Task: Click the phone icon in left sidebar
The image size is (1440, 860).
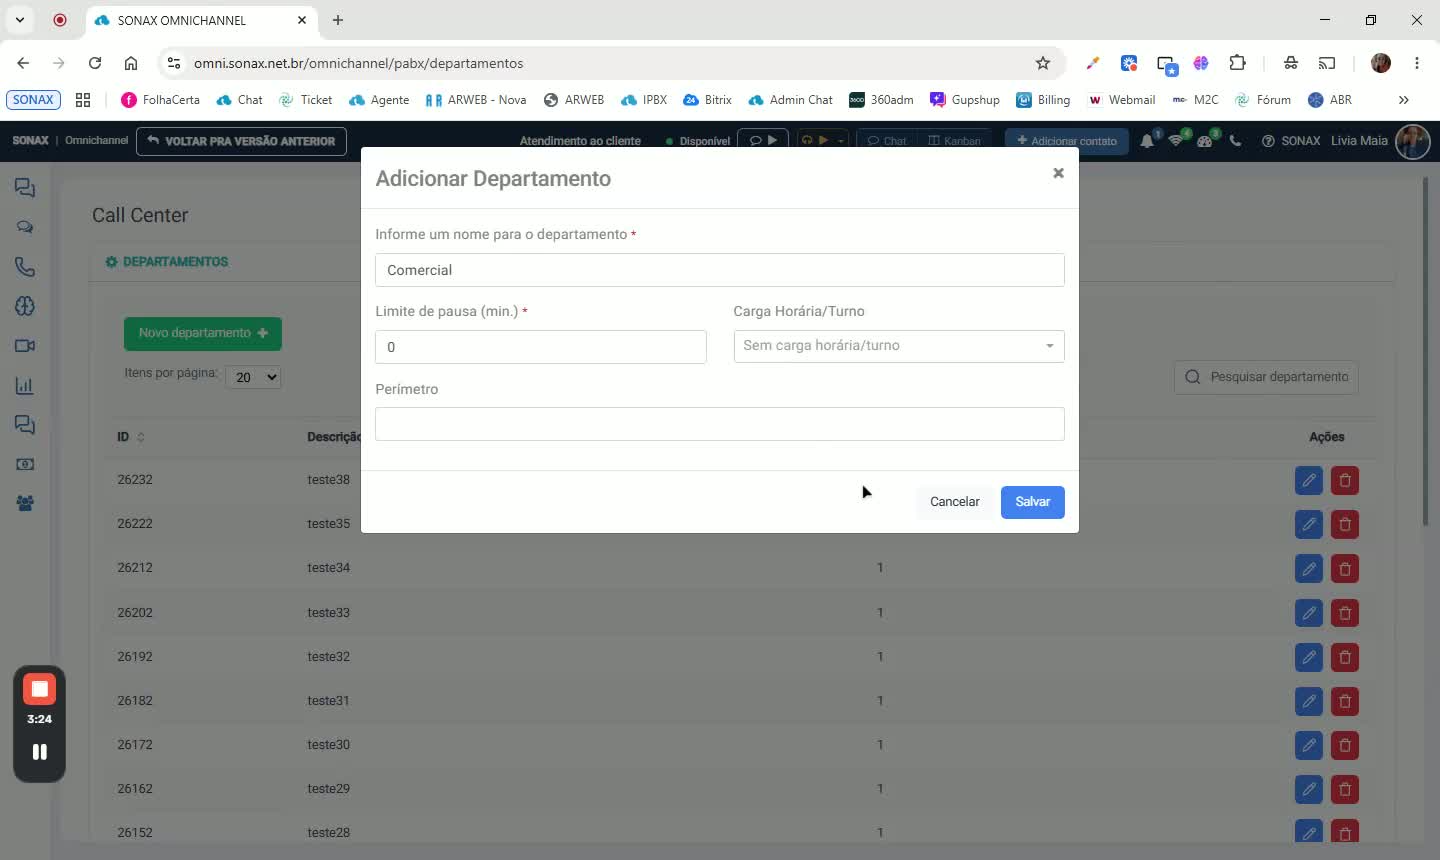Action: pyautogui.click(x=25, y=267)
